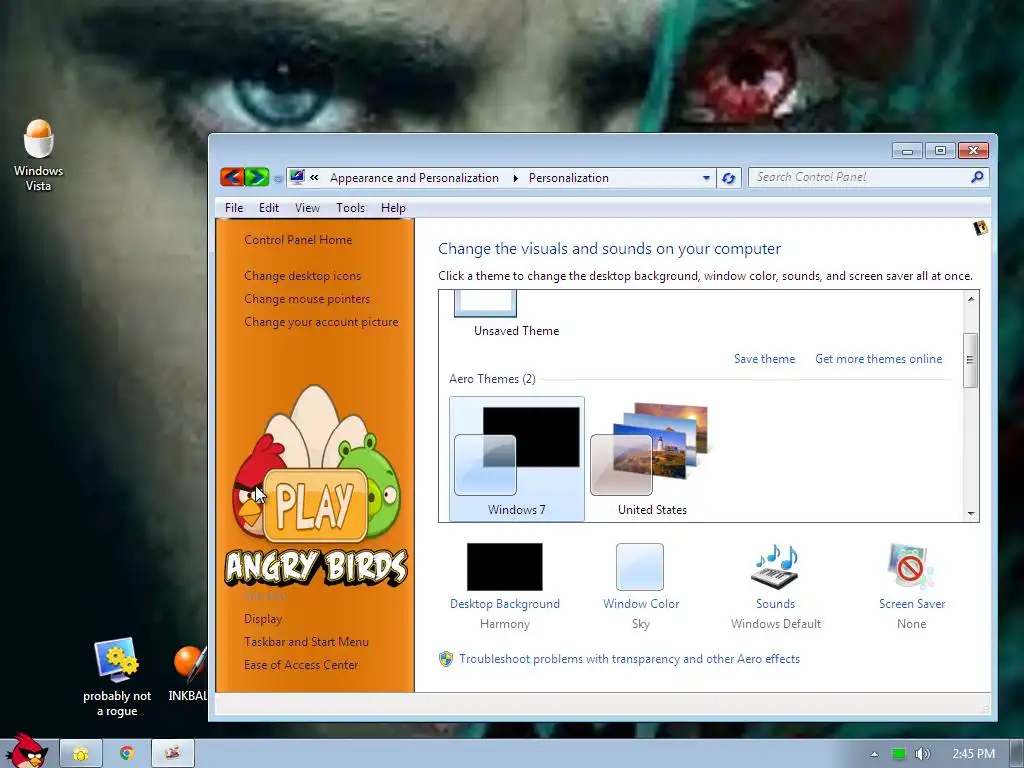The image size is (1024, 768).
Task: Minimize the Personalization window
Action: tap(907, 151)
